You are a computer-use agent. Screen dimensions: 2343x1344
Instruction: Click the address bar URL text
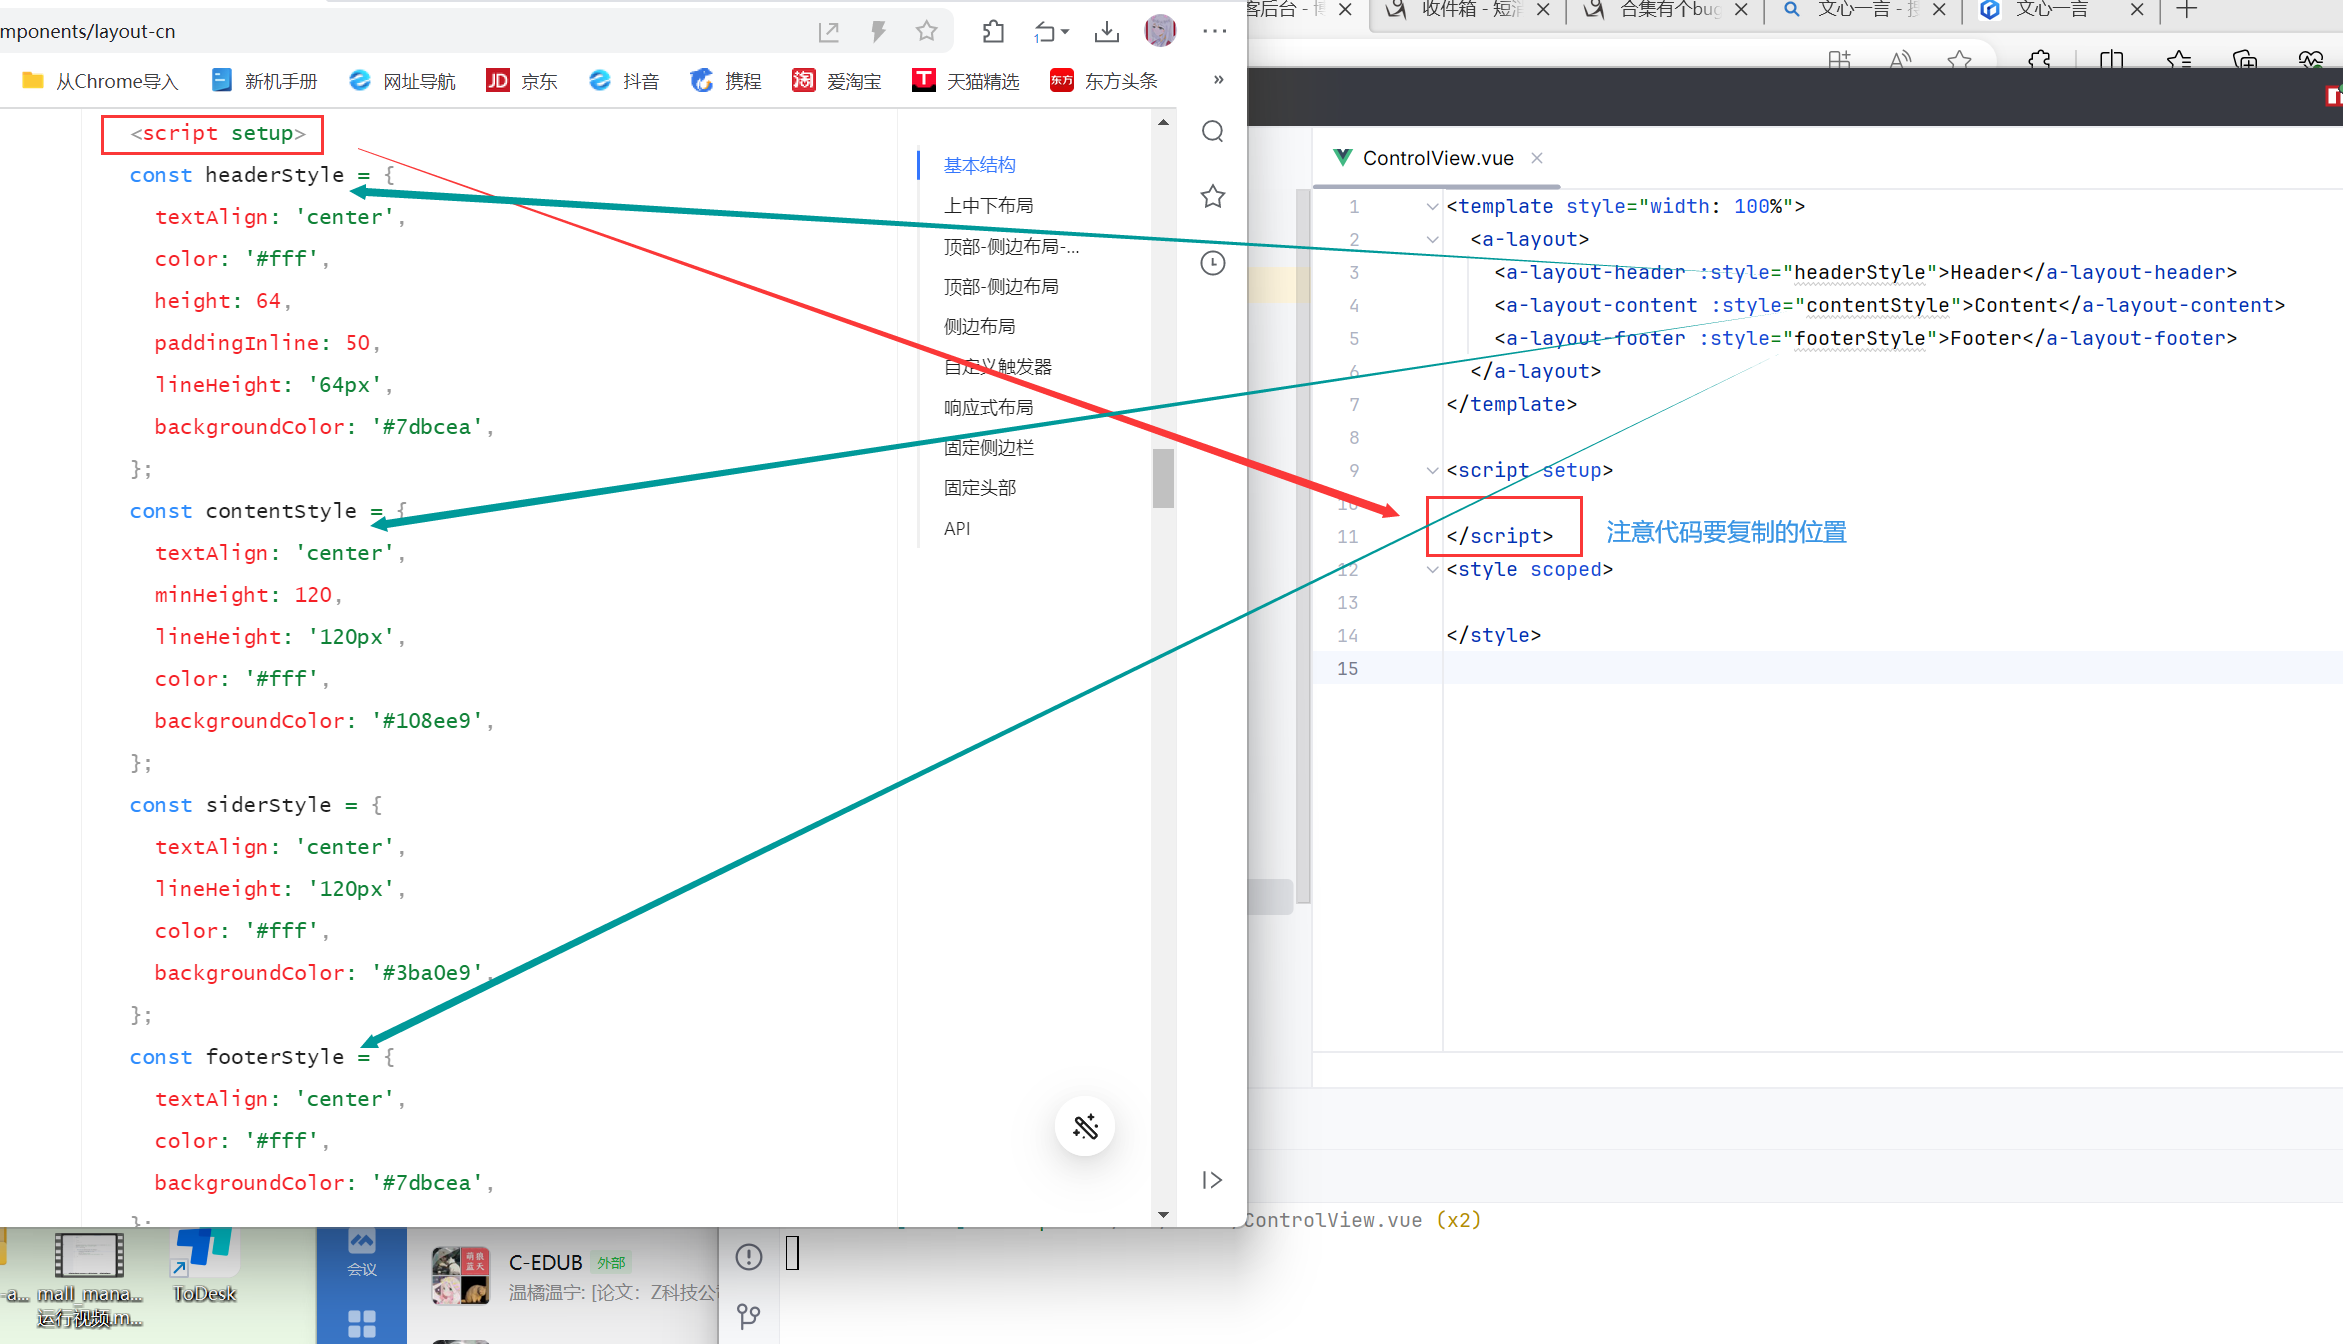point(88,32)
